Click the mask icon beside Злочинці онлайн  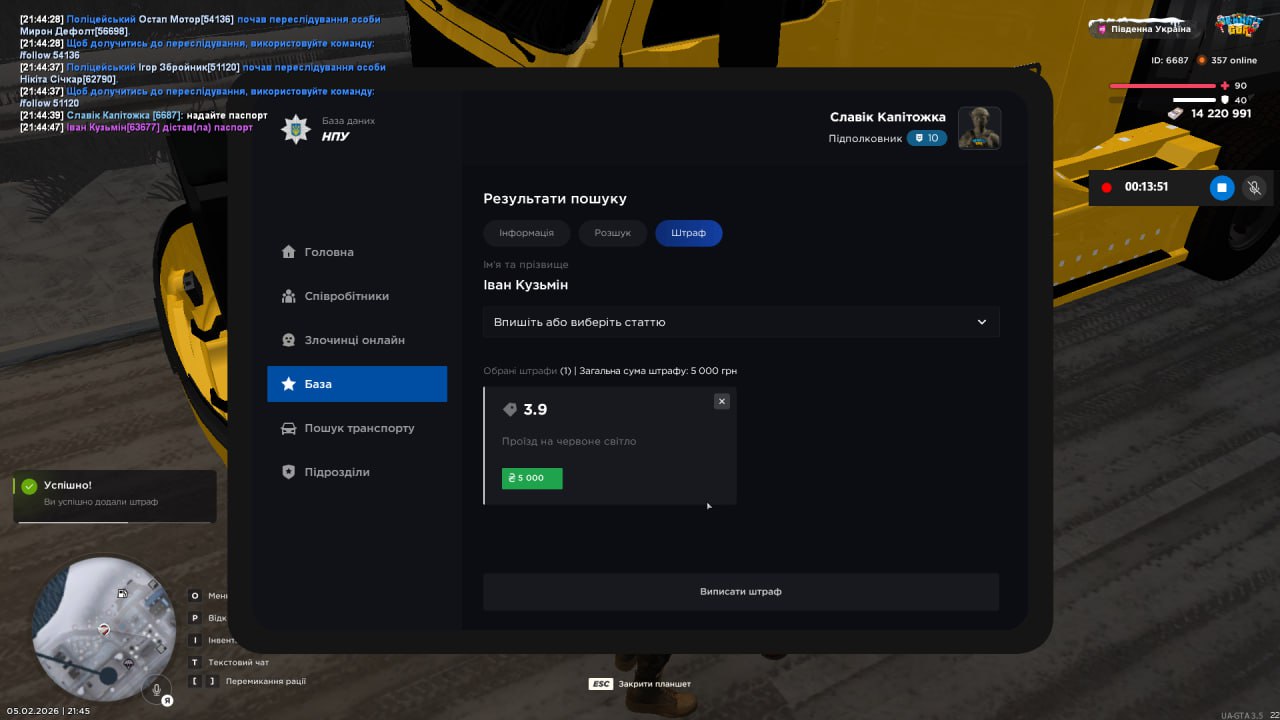click(x=289, y=340)
